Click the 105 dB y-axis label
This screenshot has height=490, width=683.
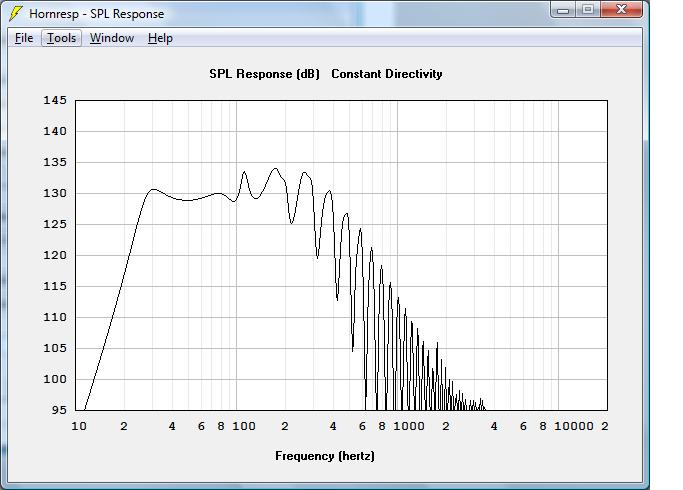point(55,348)
